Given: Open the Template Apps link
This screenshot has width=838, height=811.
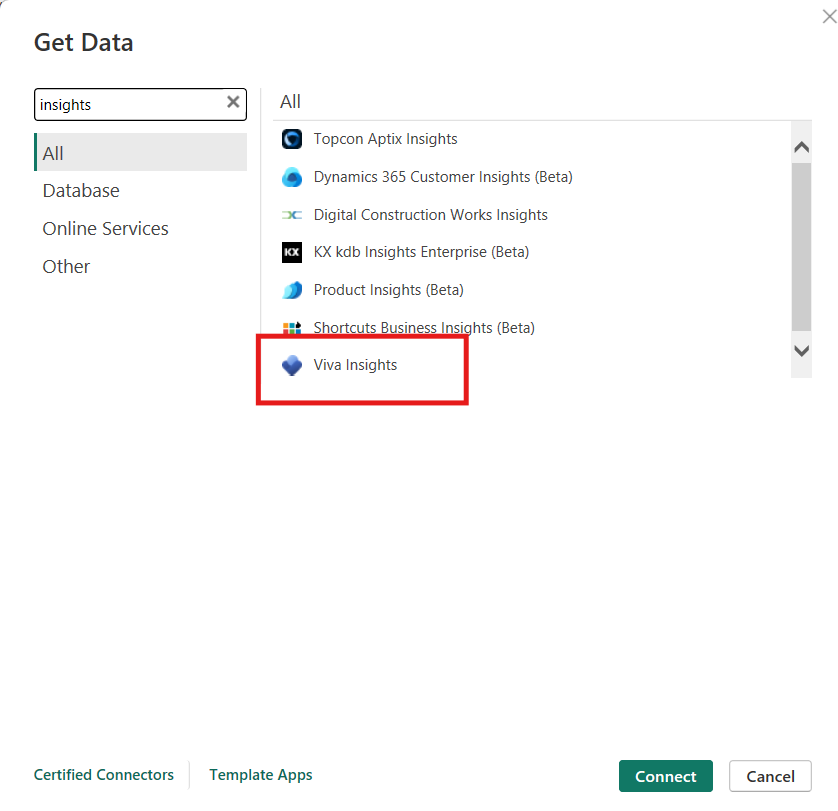Looking at the screenshot, I should [x=261, y=775].
